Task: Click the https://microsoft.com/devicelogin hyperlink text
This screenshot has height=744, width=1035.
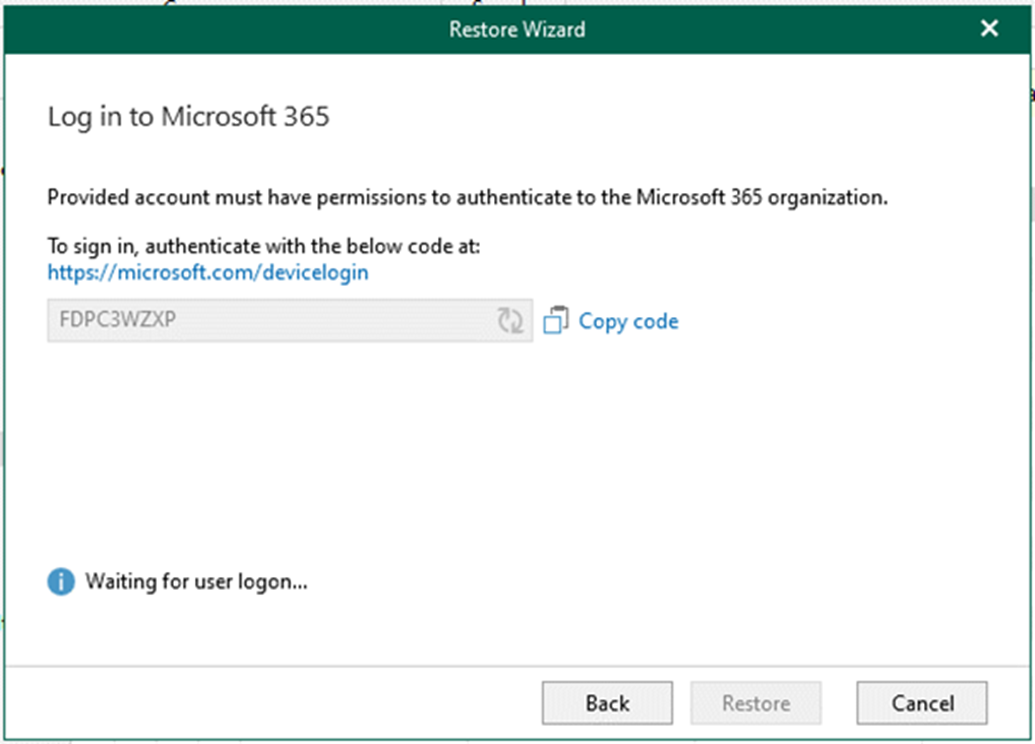Action: click(x=208, y=271)
